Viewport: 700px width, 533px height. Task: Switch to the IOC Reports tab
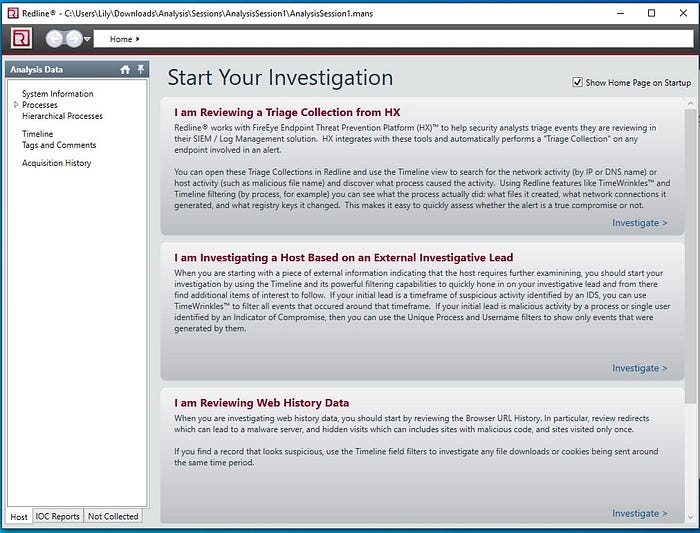click(58, 516)
